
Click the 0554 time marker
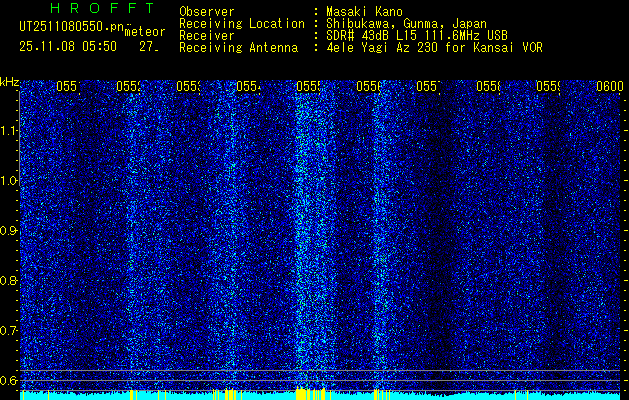point(249,86)
